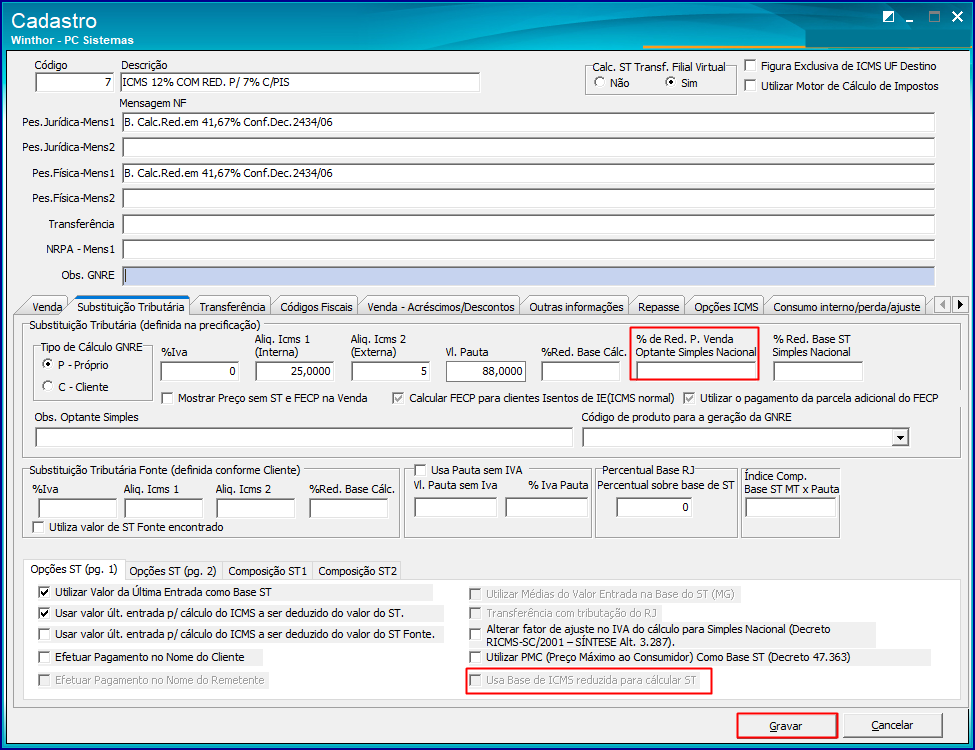Click the %Iva field showing 0
Image resolution: width=975 pixels, height=750 pixels.
pos(200,371)
